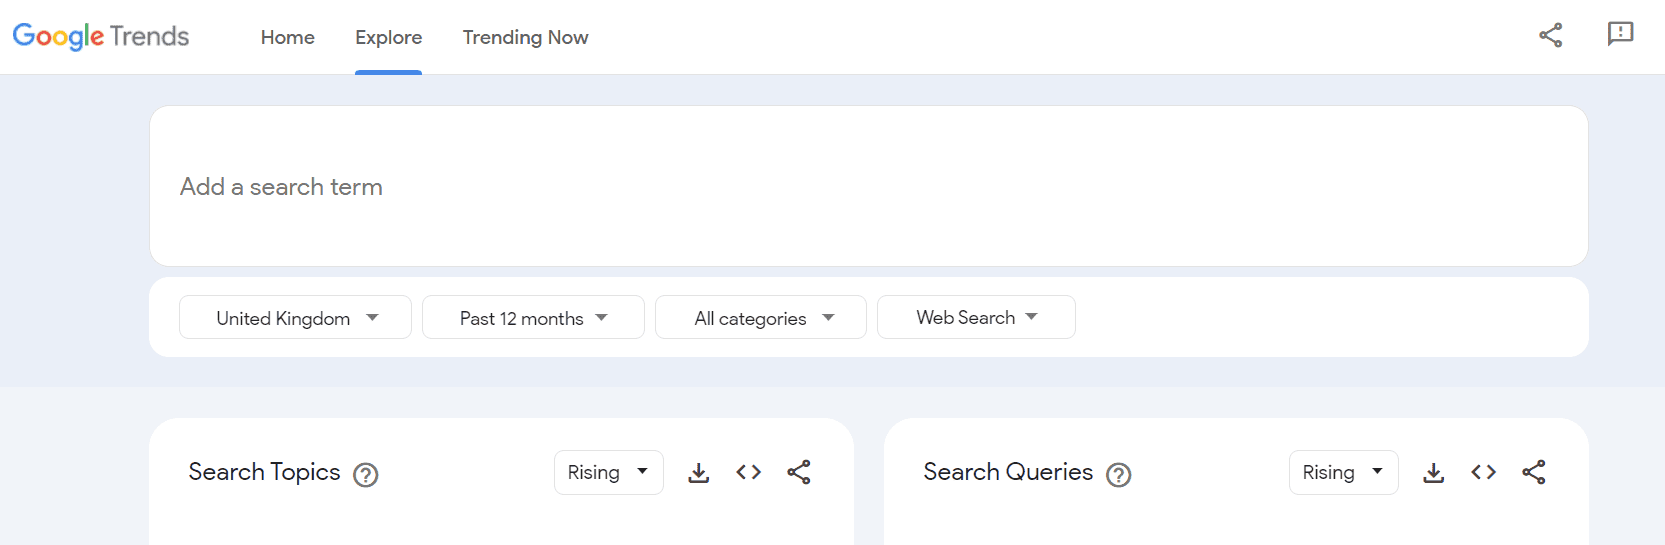Image resolution: width=1665 pixels, height=545 pixels.
Task: Open the send feedback icon
Action: point(1620,34)
